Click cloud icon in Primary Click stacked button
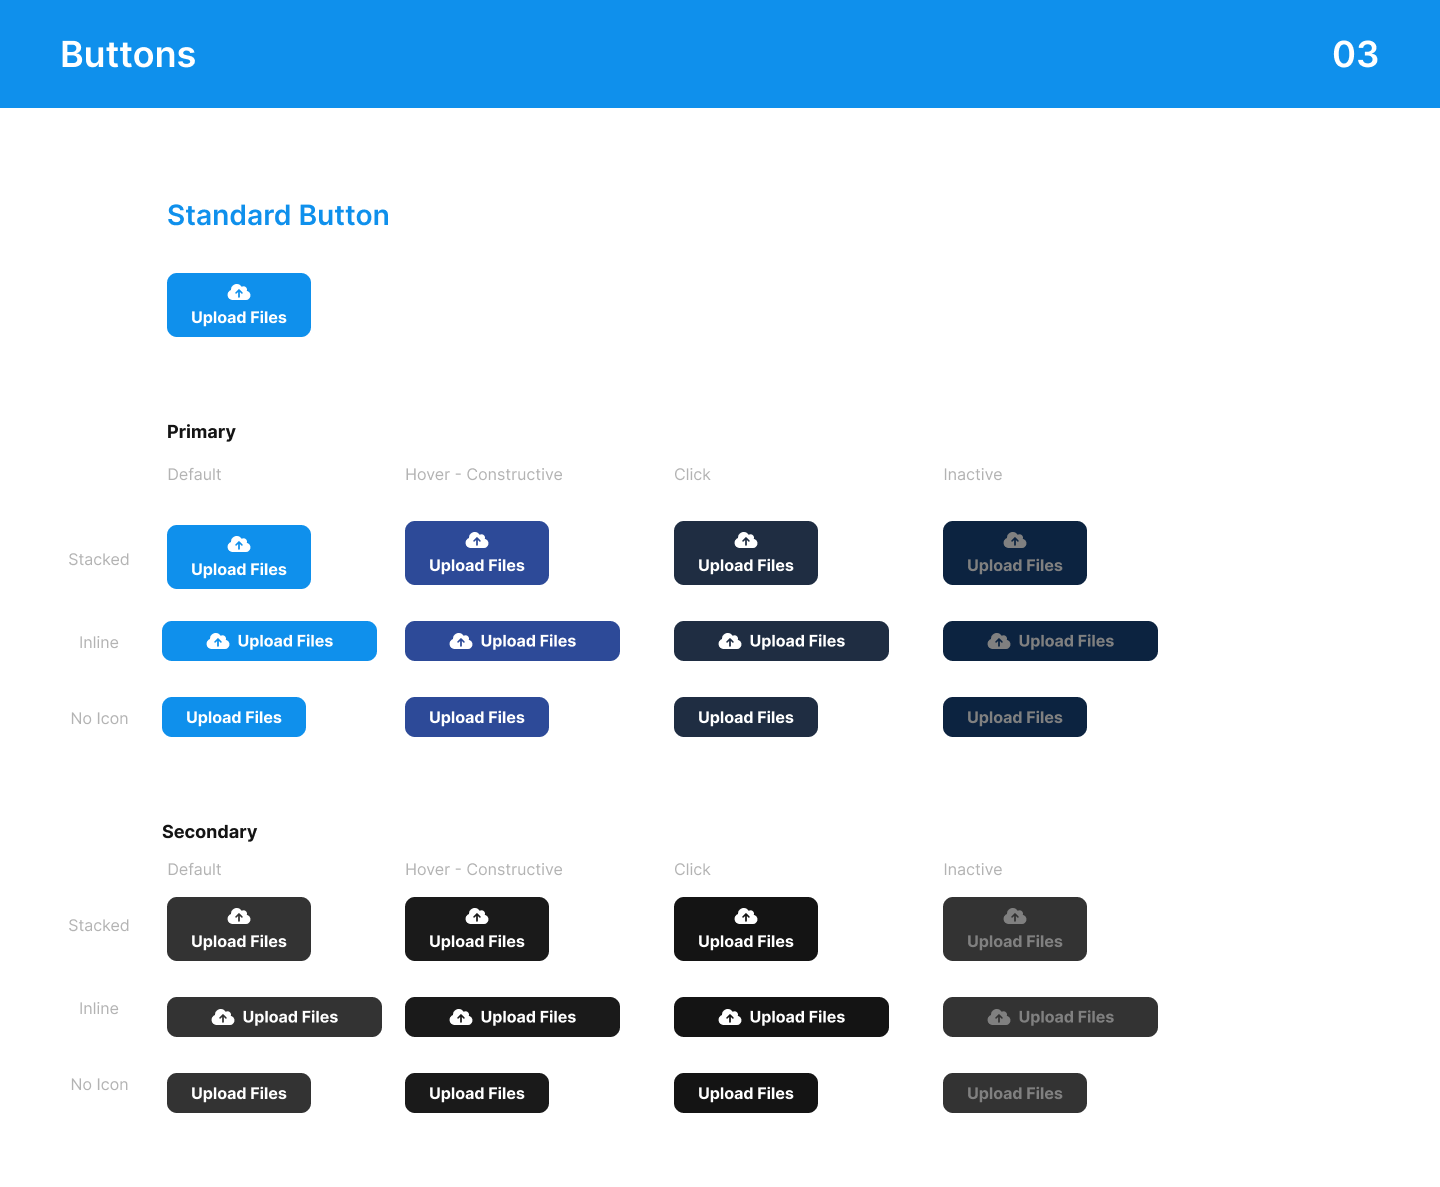 [746, 540]
